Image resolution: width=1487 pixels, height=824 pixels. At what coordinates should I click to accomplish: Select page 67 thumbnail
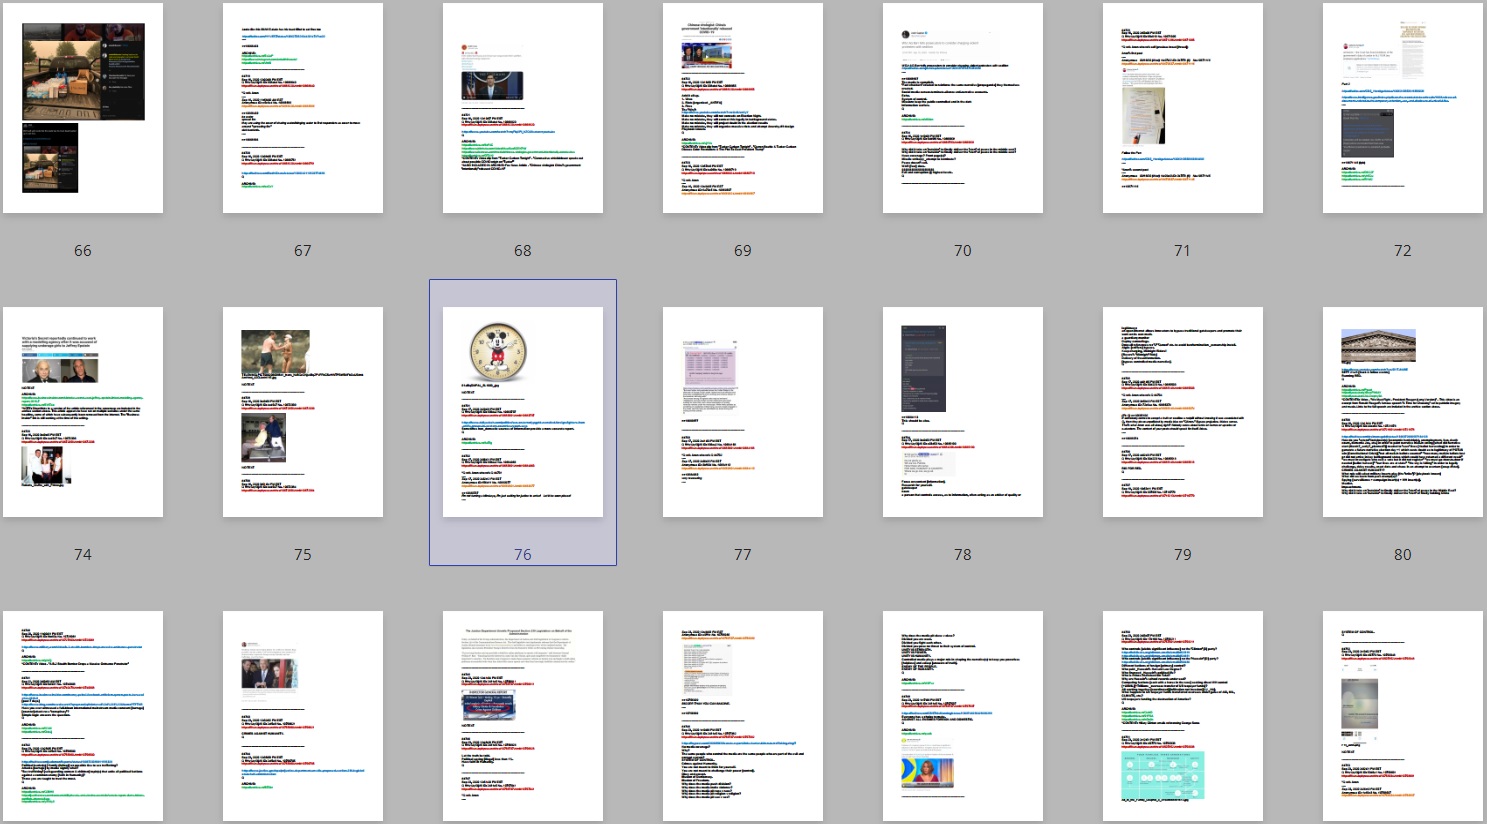[x=303, y=108]
